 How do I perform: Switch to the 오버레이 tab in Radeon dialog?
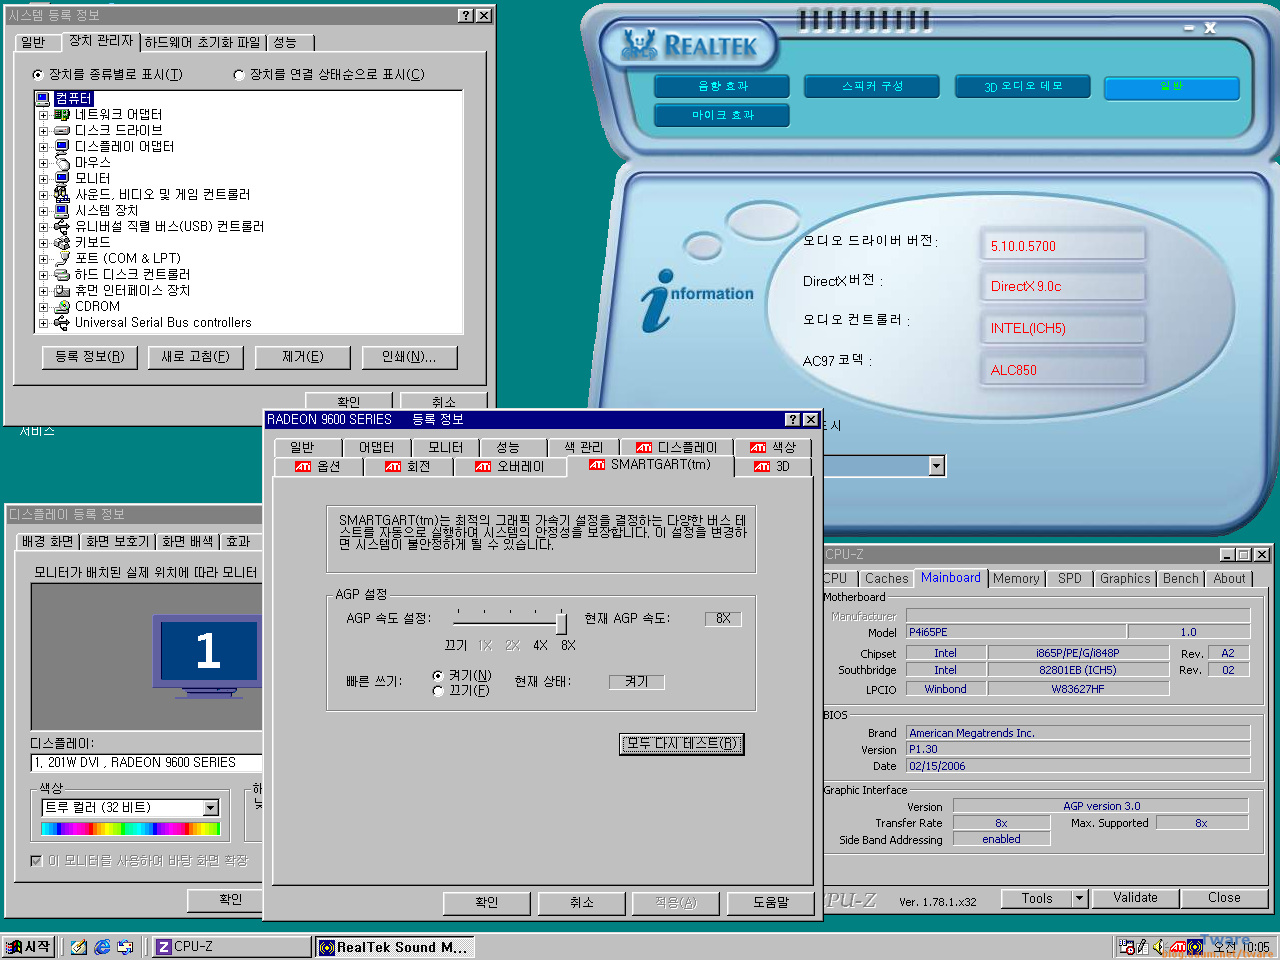point(509,466)
